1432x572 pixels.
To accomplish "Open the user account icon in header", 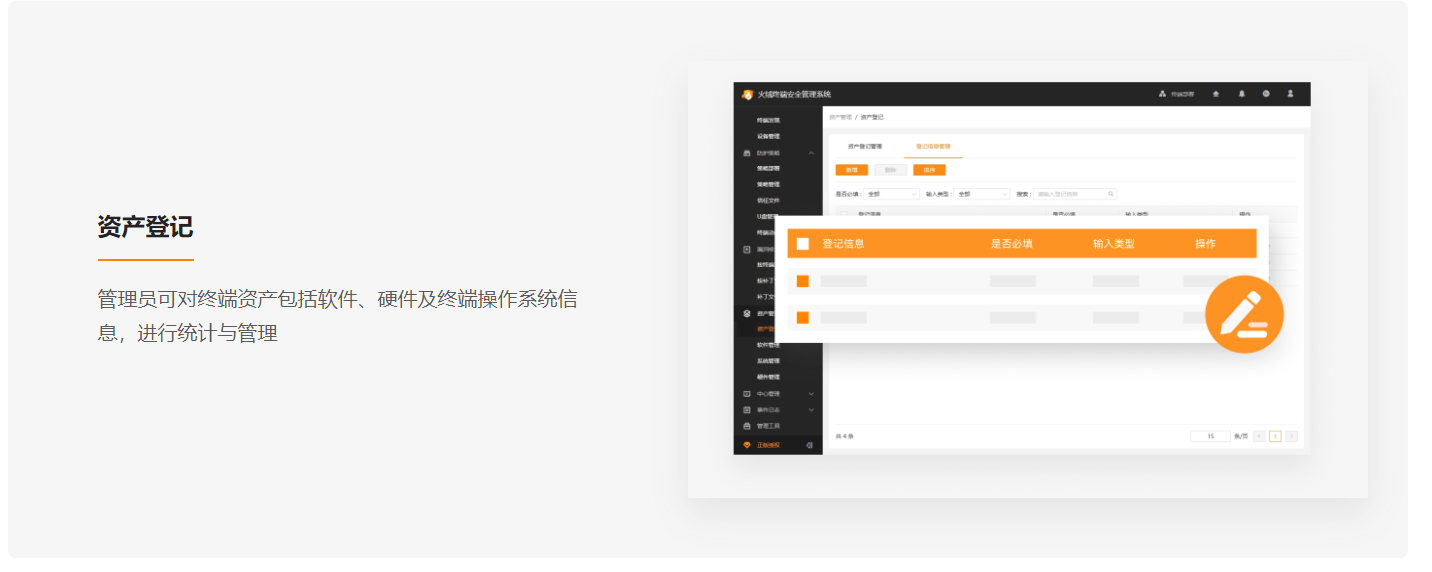I will 1290,94.
